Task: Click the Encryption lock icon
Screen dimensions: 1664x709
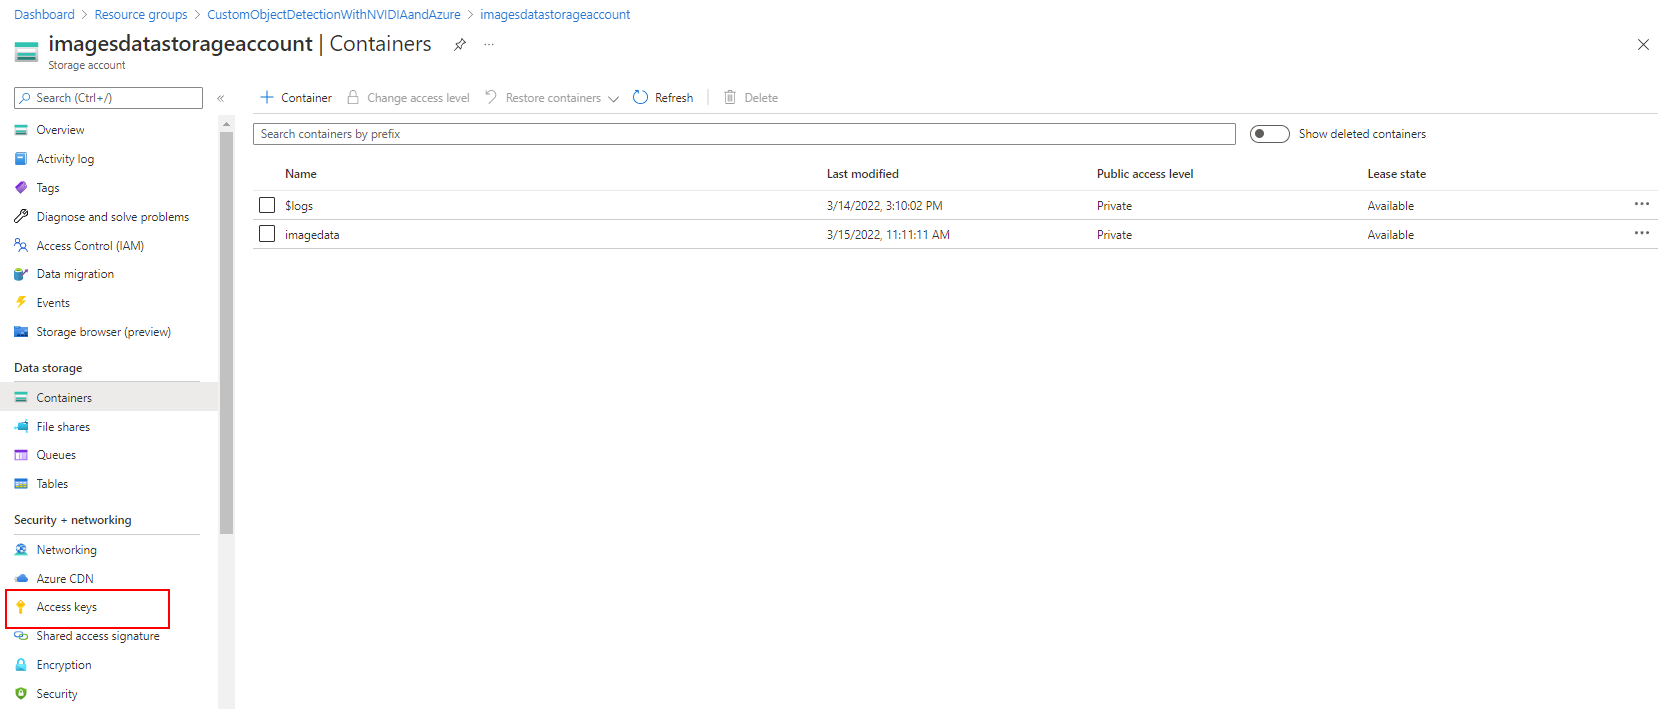Action: pyautogui.click(x=21, y=665)
